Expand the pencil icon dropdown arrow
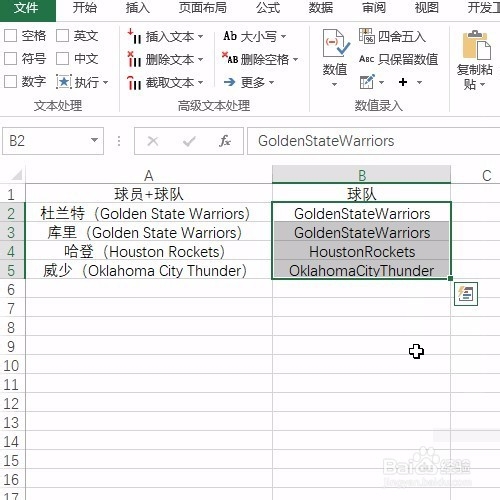This screenshot has height=500, width=500. pyautogui.click(x=381, y=82)
